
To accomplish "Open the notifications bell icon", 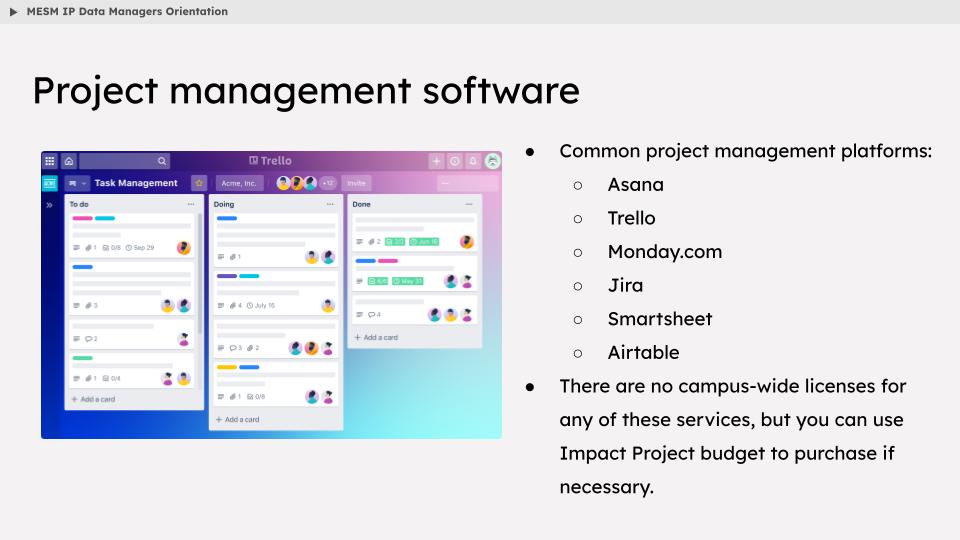I will coord(473,161).
